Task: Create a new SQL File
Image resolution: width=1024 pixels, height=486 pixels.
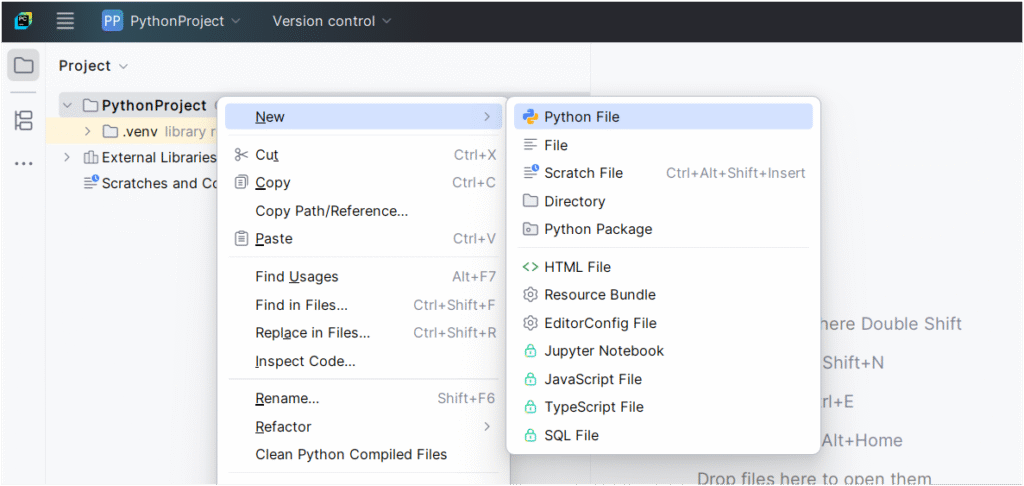Action: [664, 435]
